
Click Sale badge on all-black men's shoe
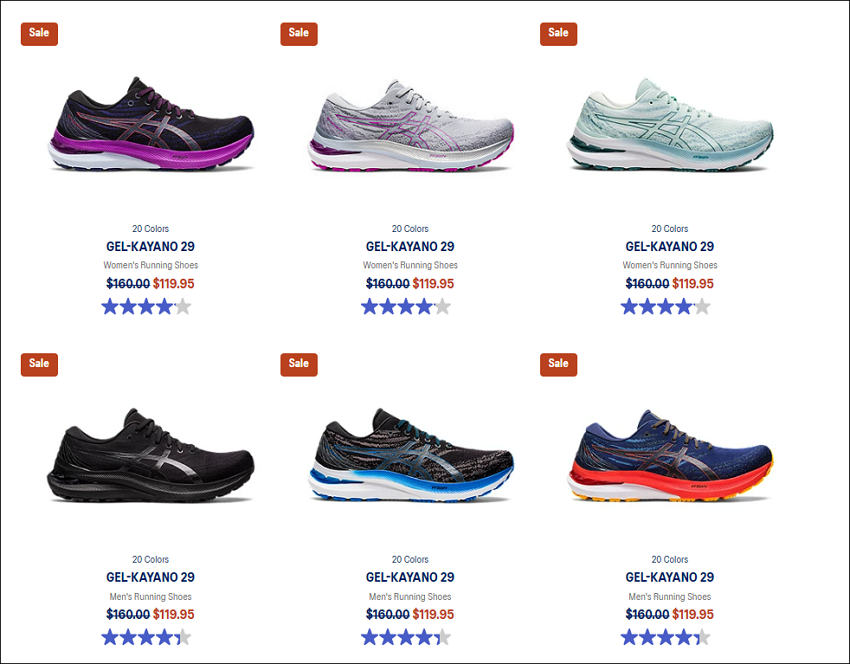coord(39,364)
